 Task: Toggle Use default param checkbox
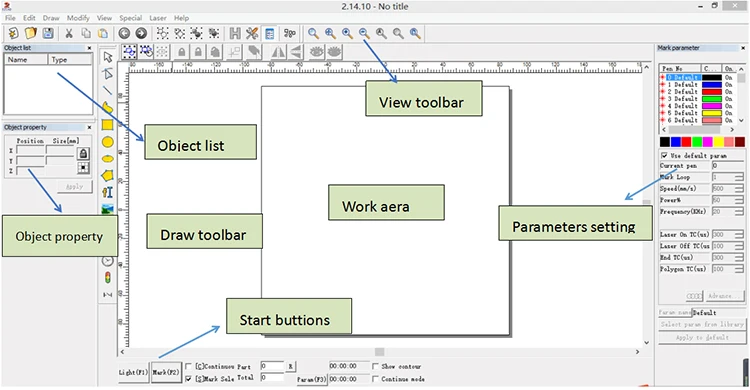coord(664,156)
